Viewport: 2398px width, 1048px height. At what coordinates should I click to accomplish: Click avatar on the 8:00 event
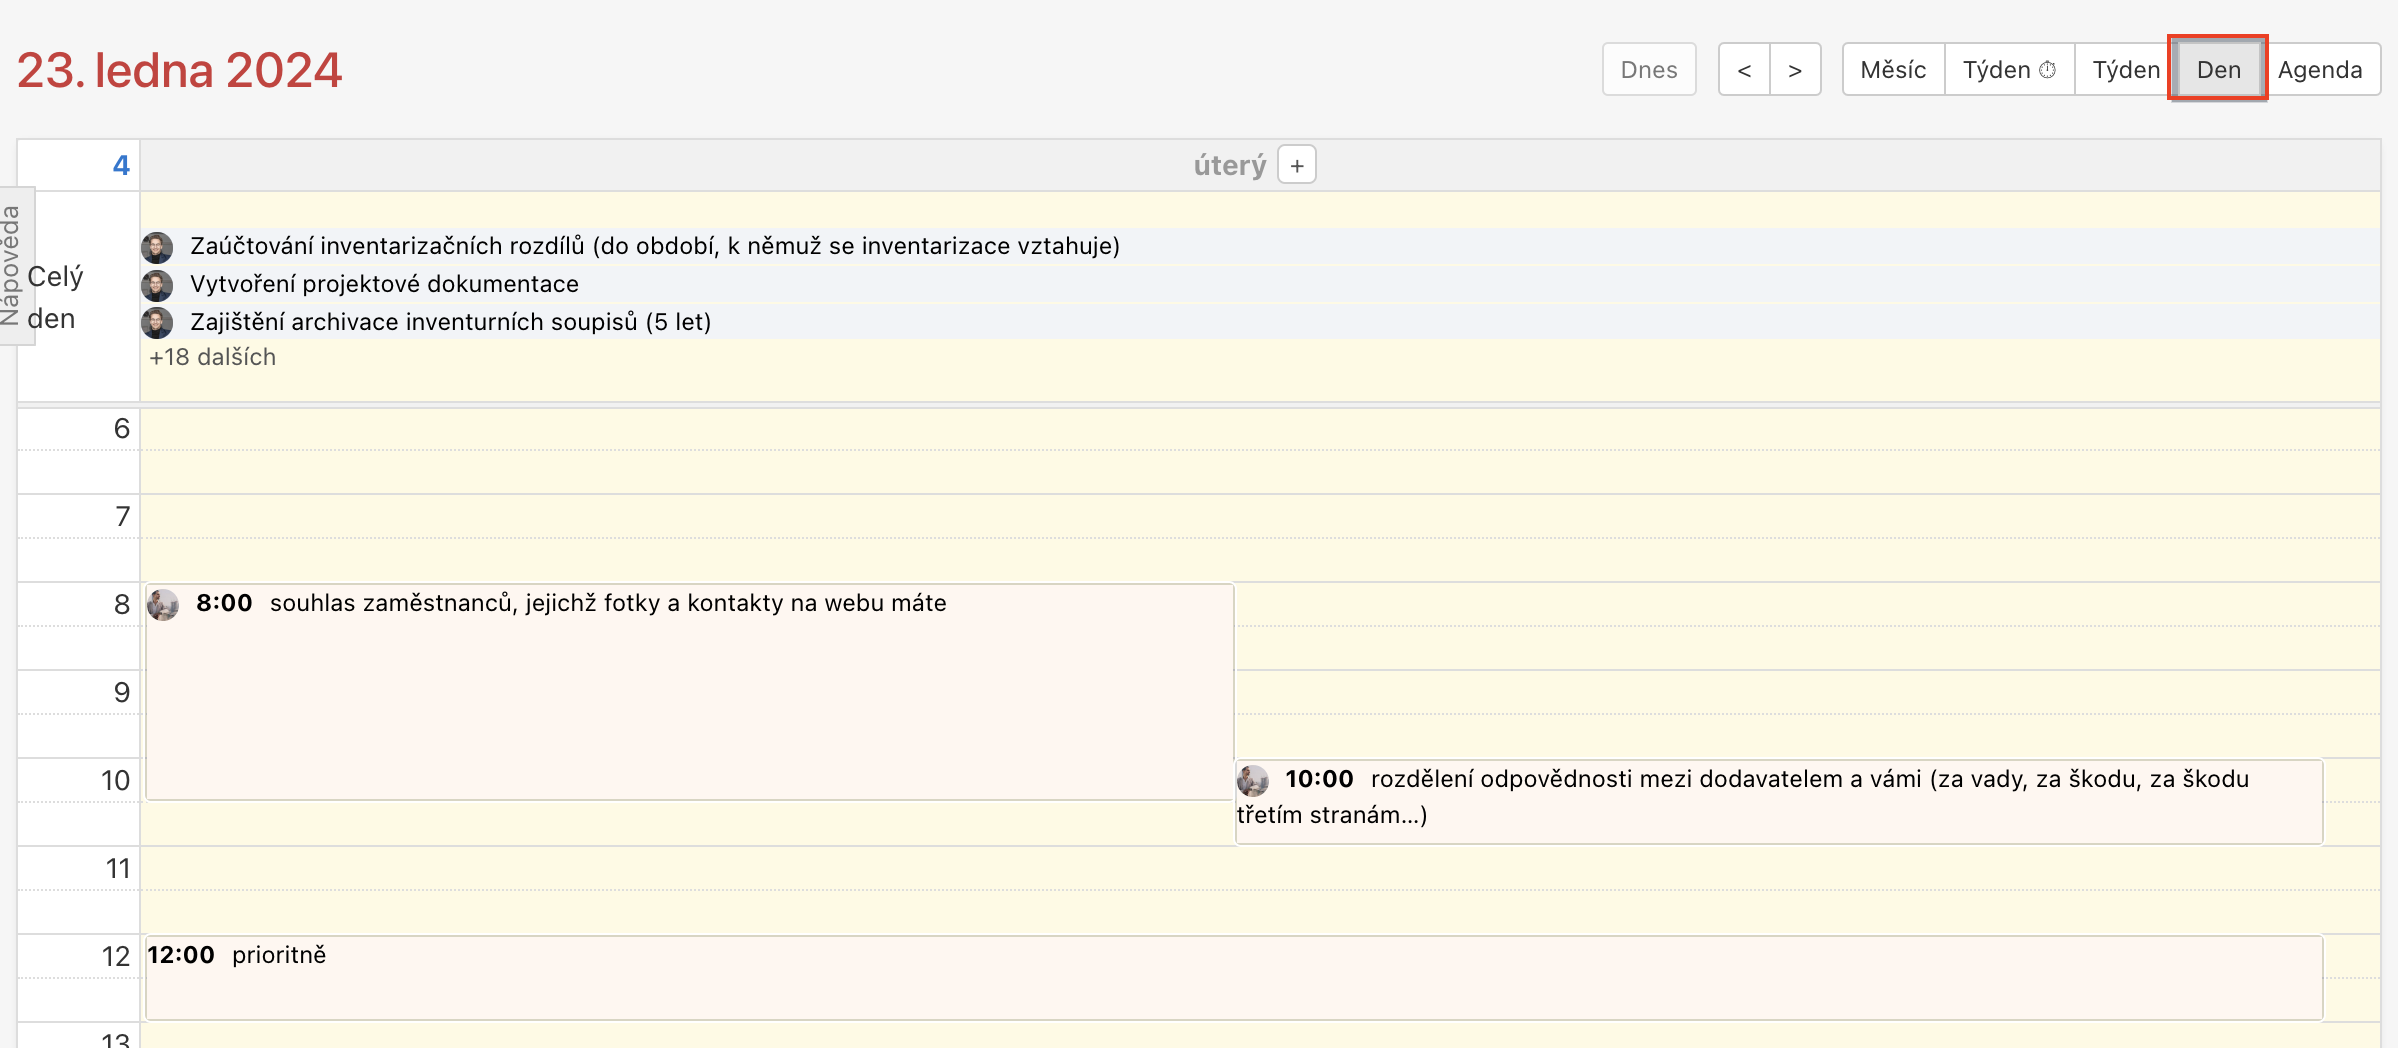163,604
